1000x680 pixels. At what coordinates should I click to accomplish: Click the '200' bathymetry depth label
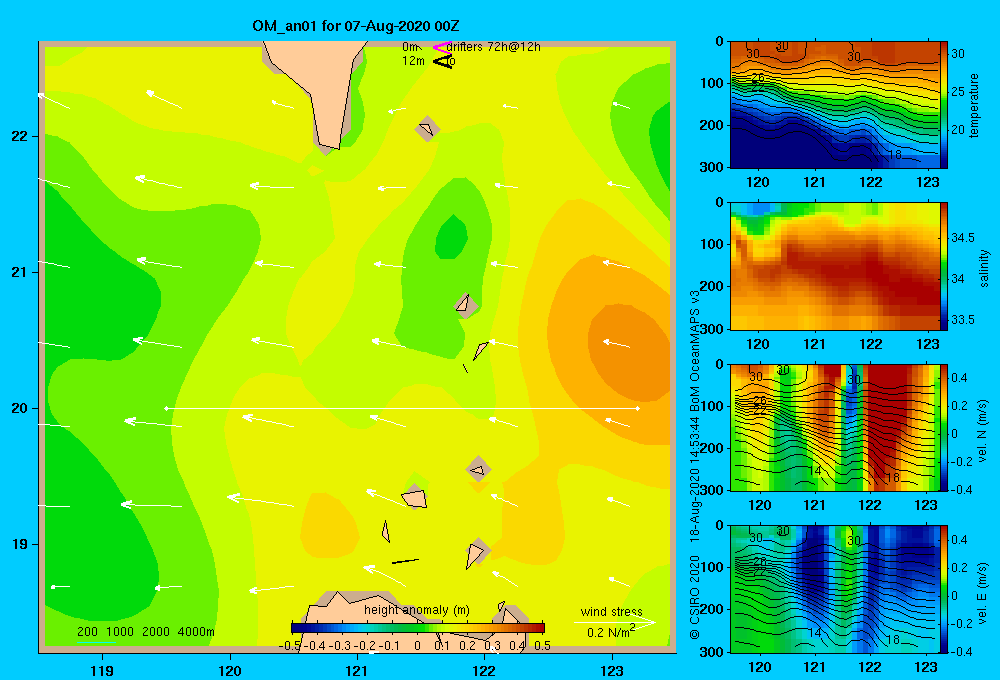(87, 632)
